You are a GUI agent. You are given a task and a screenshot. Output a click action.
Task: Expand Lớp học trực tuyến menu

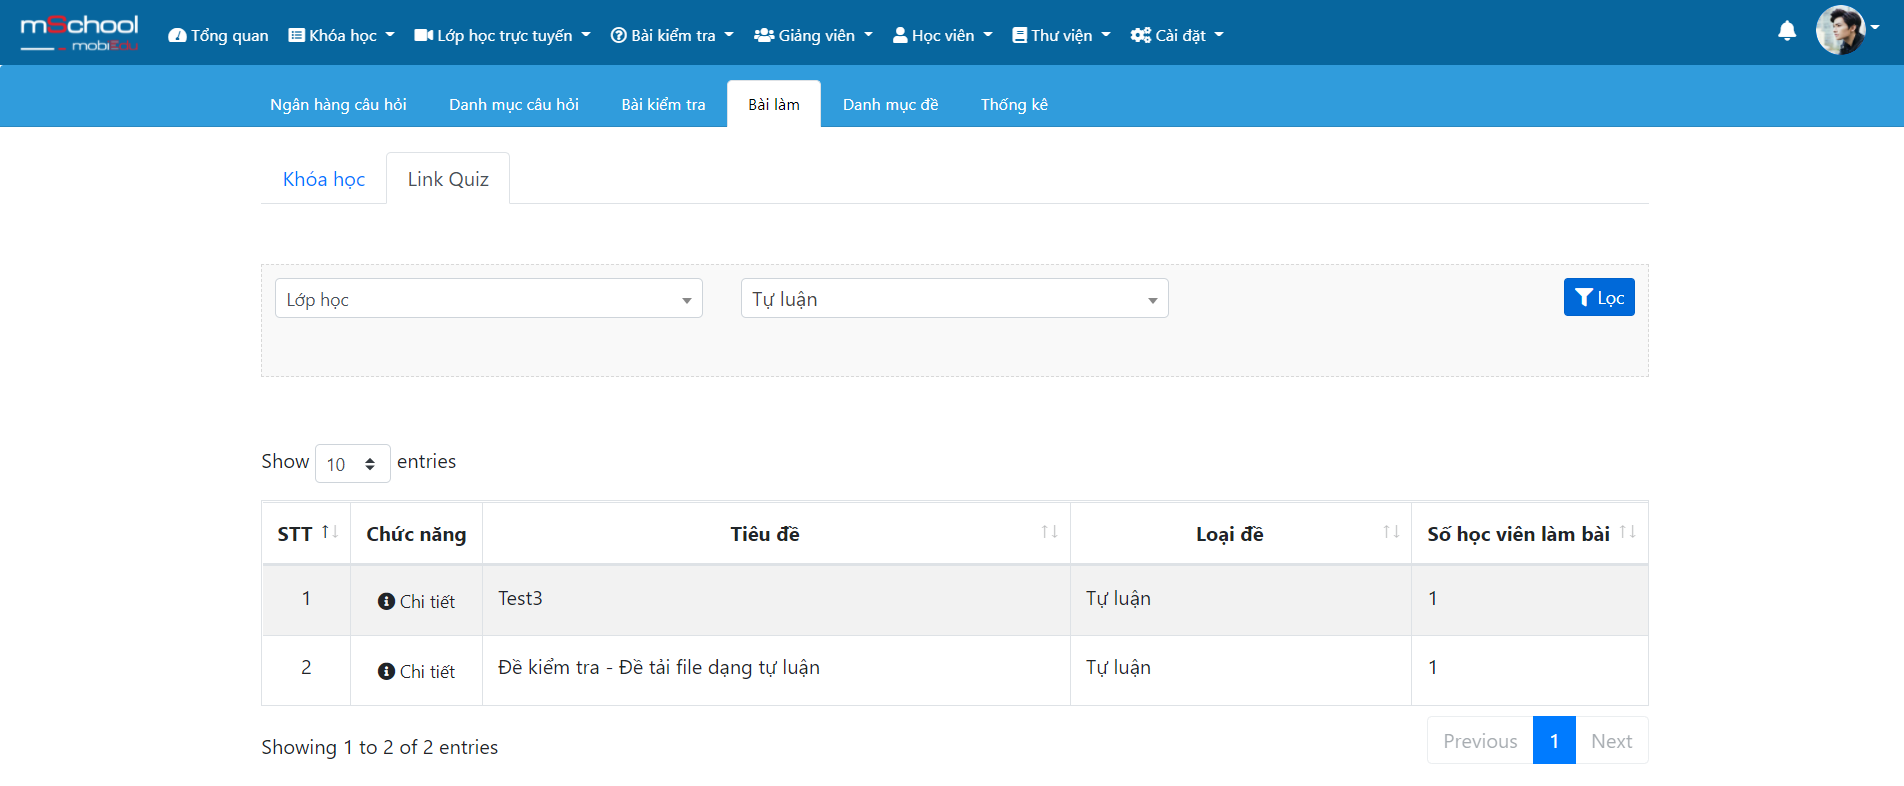coord(502,35)
